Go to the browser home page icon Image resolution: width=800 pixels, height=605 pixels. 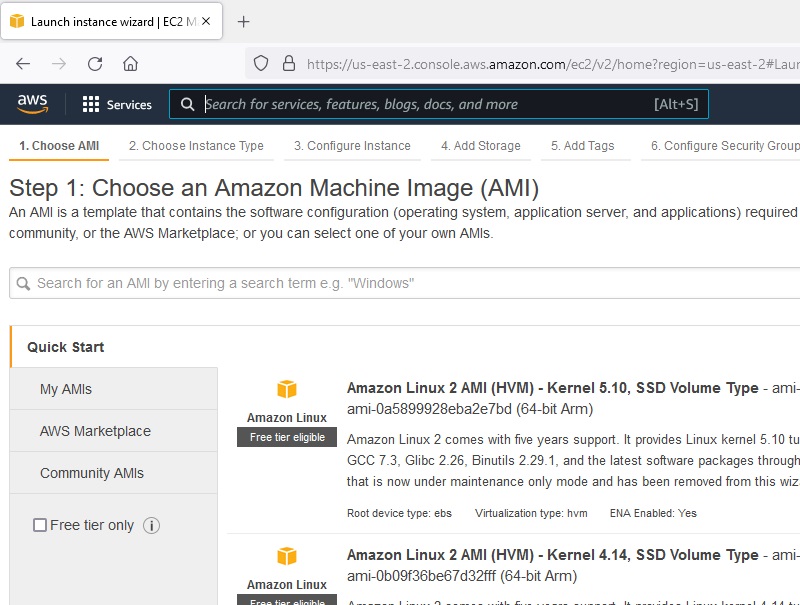[130, 64]
